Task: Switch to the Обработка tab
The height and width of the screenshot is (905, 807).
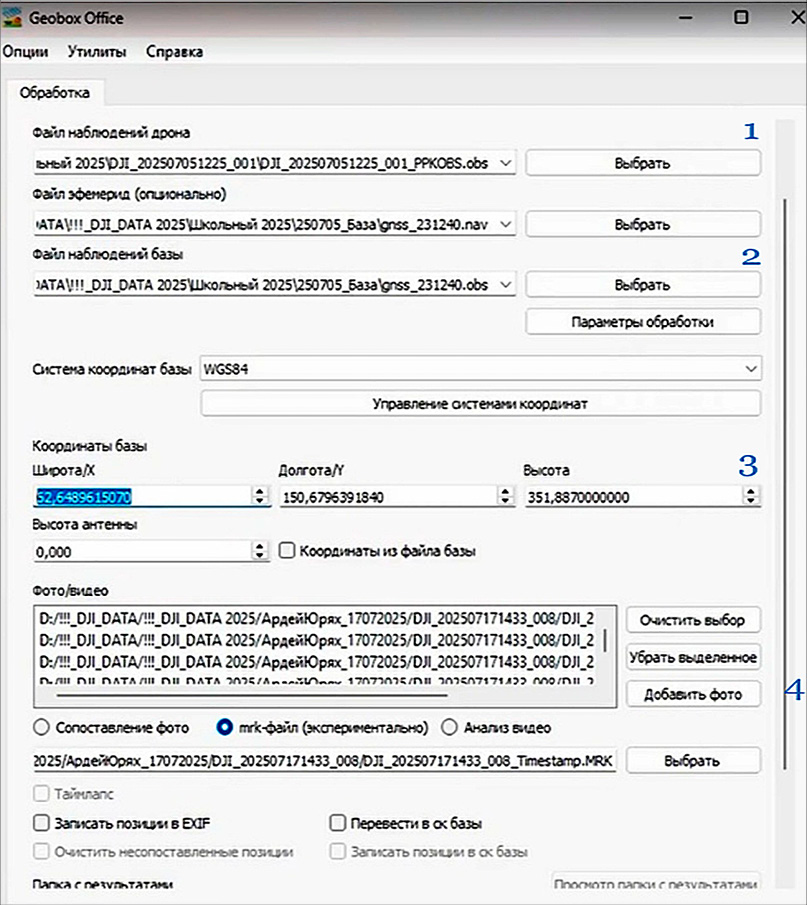Action: pyautogui.click(x=57, y=93)
